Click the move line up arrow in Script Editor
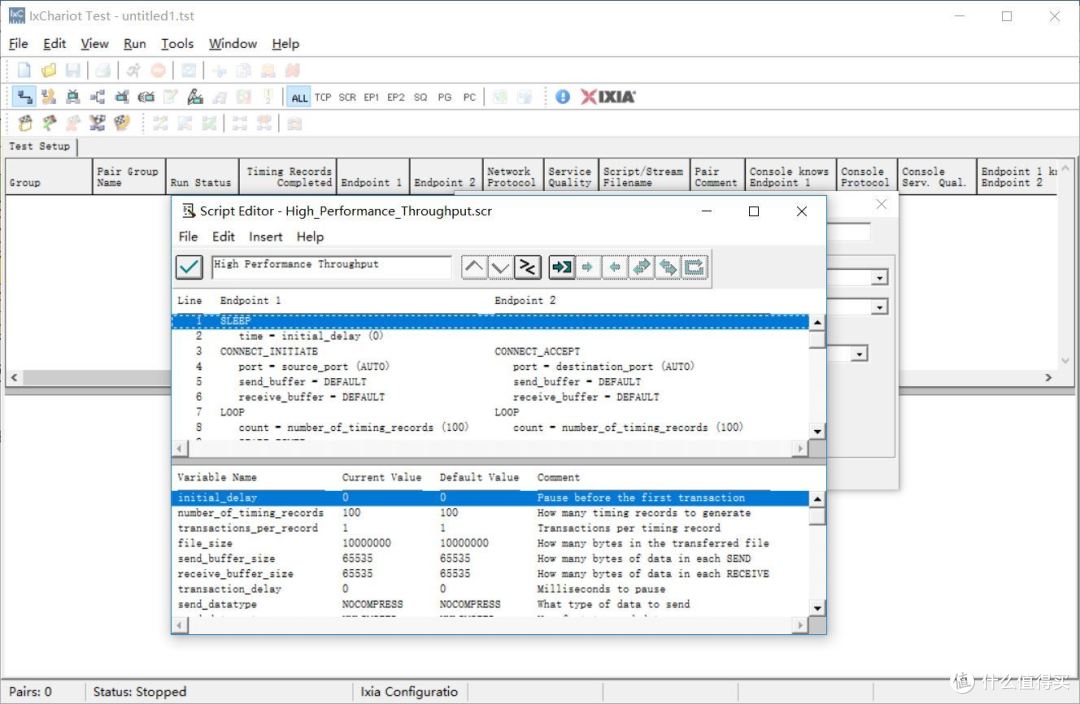 [x=474, y=267]
